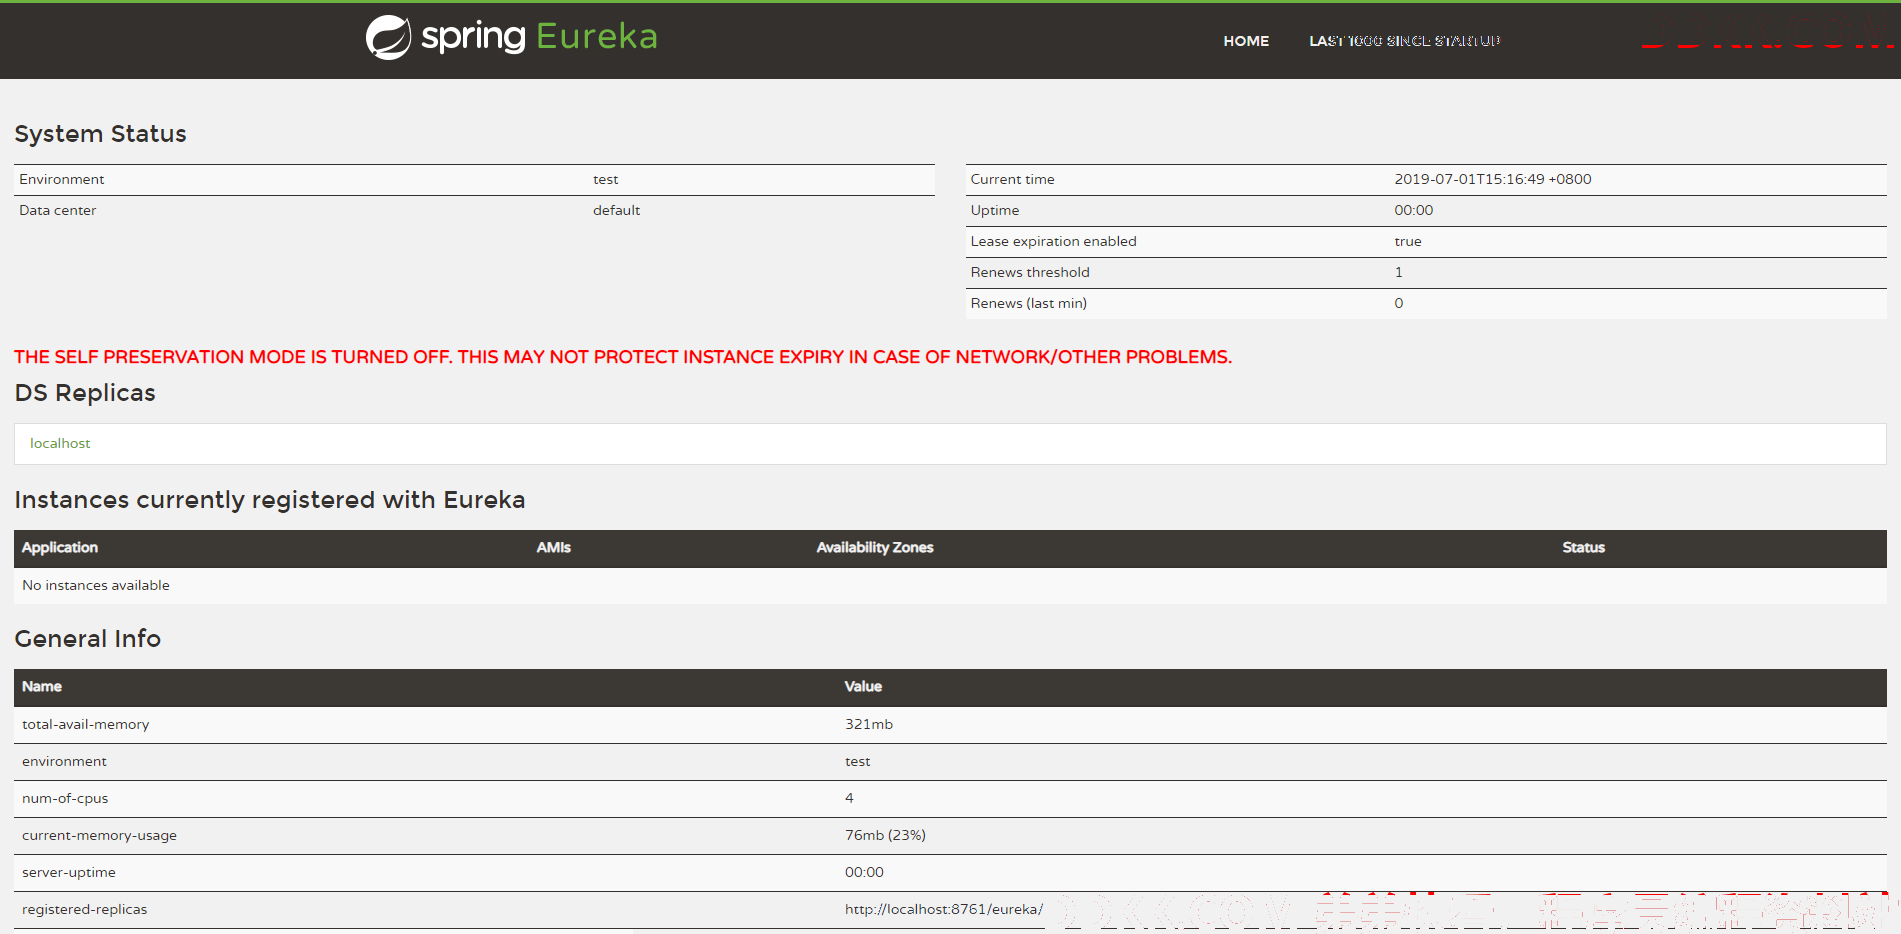Viewport: 1901px width, 934px height.
Task: Click the Availability Zones column header
Action: point(874,547)
